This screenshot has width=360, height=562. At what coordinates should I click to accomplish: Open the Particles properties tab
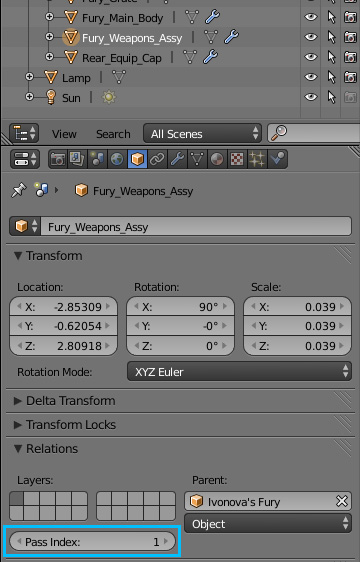pyautogui.click(x=256, y=159)
